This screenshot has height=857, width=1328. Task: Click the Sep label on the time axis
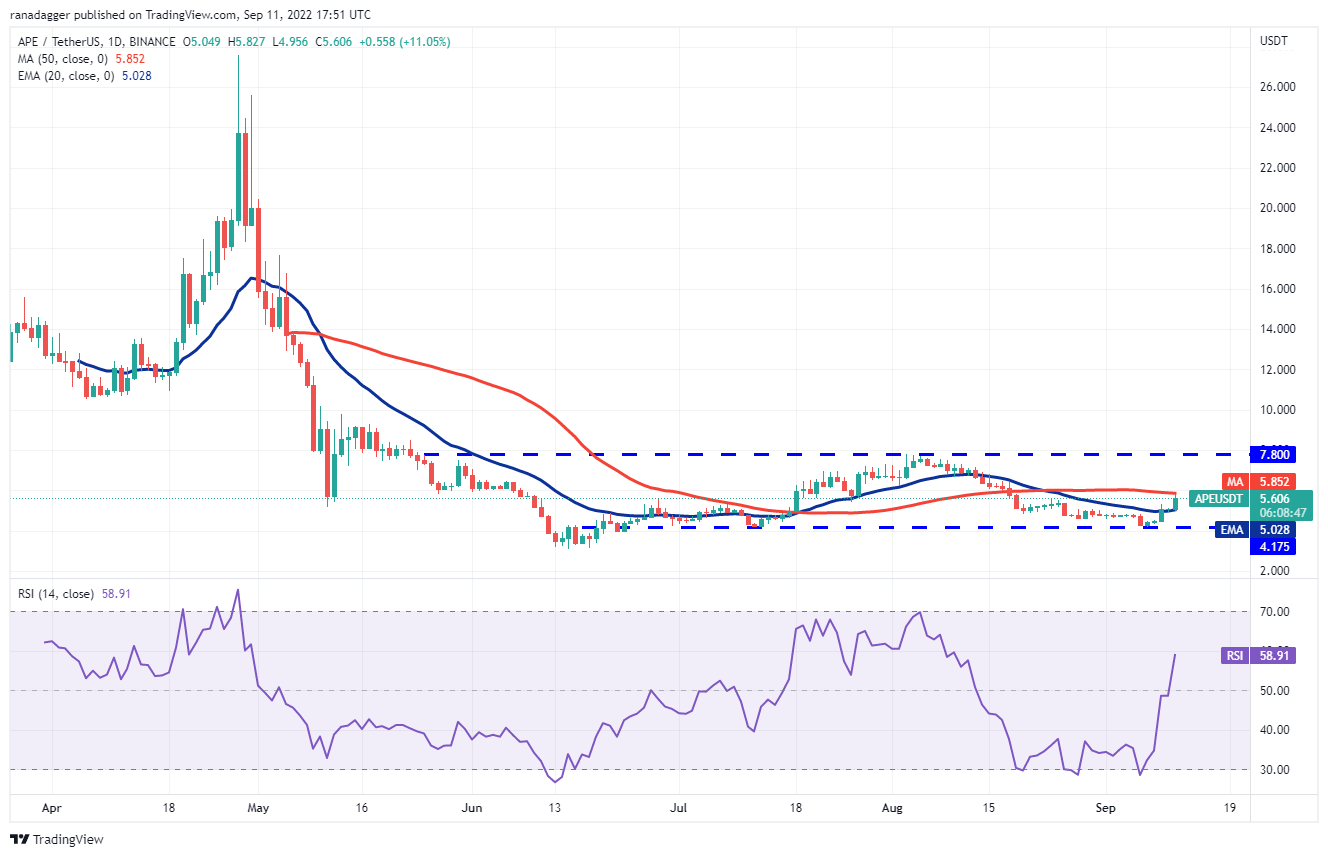pyautogui.click(x=1104, y=805)
